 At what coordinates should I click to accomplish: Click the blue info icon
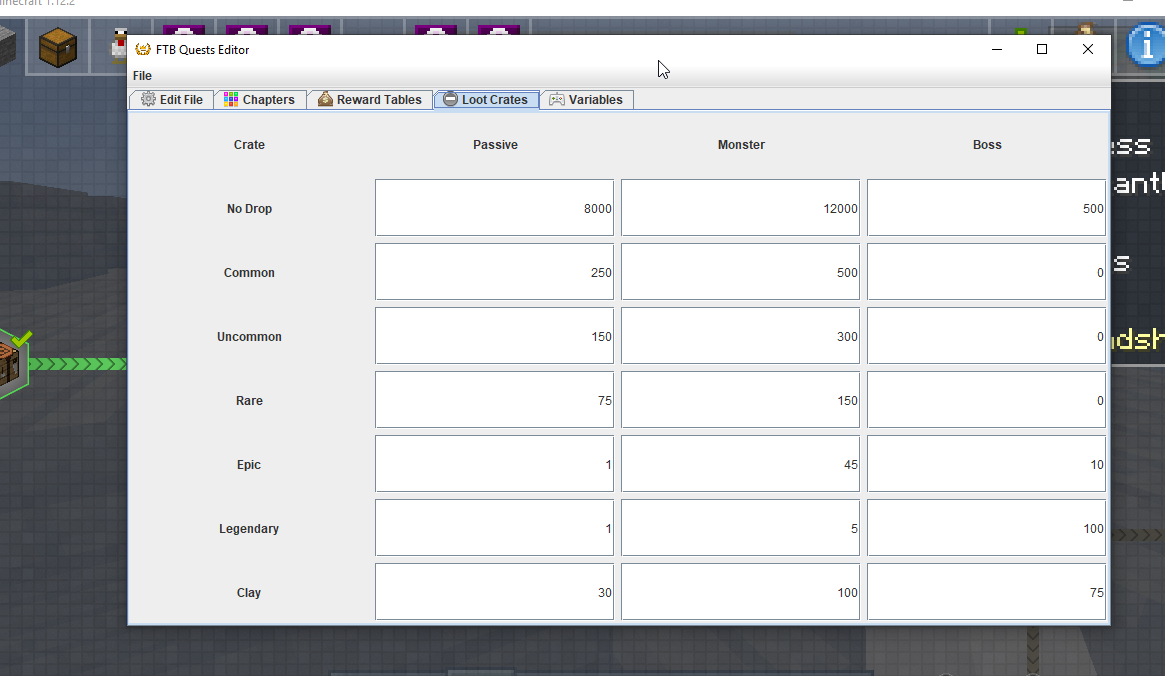point(1145,46)
